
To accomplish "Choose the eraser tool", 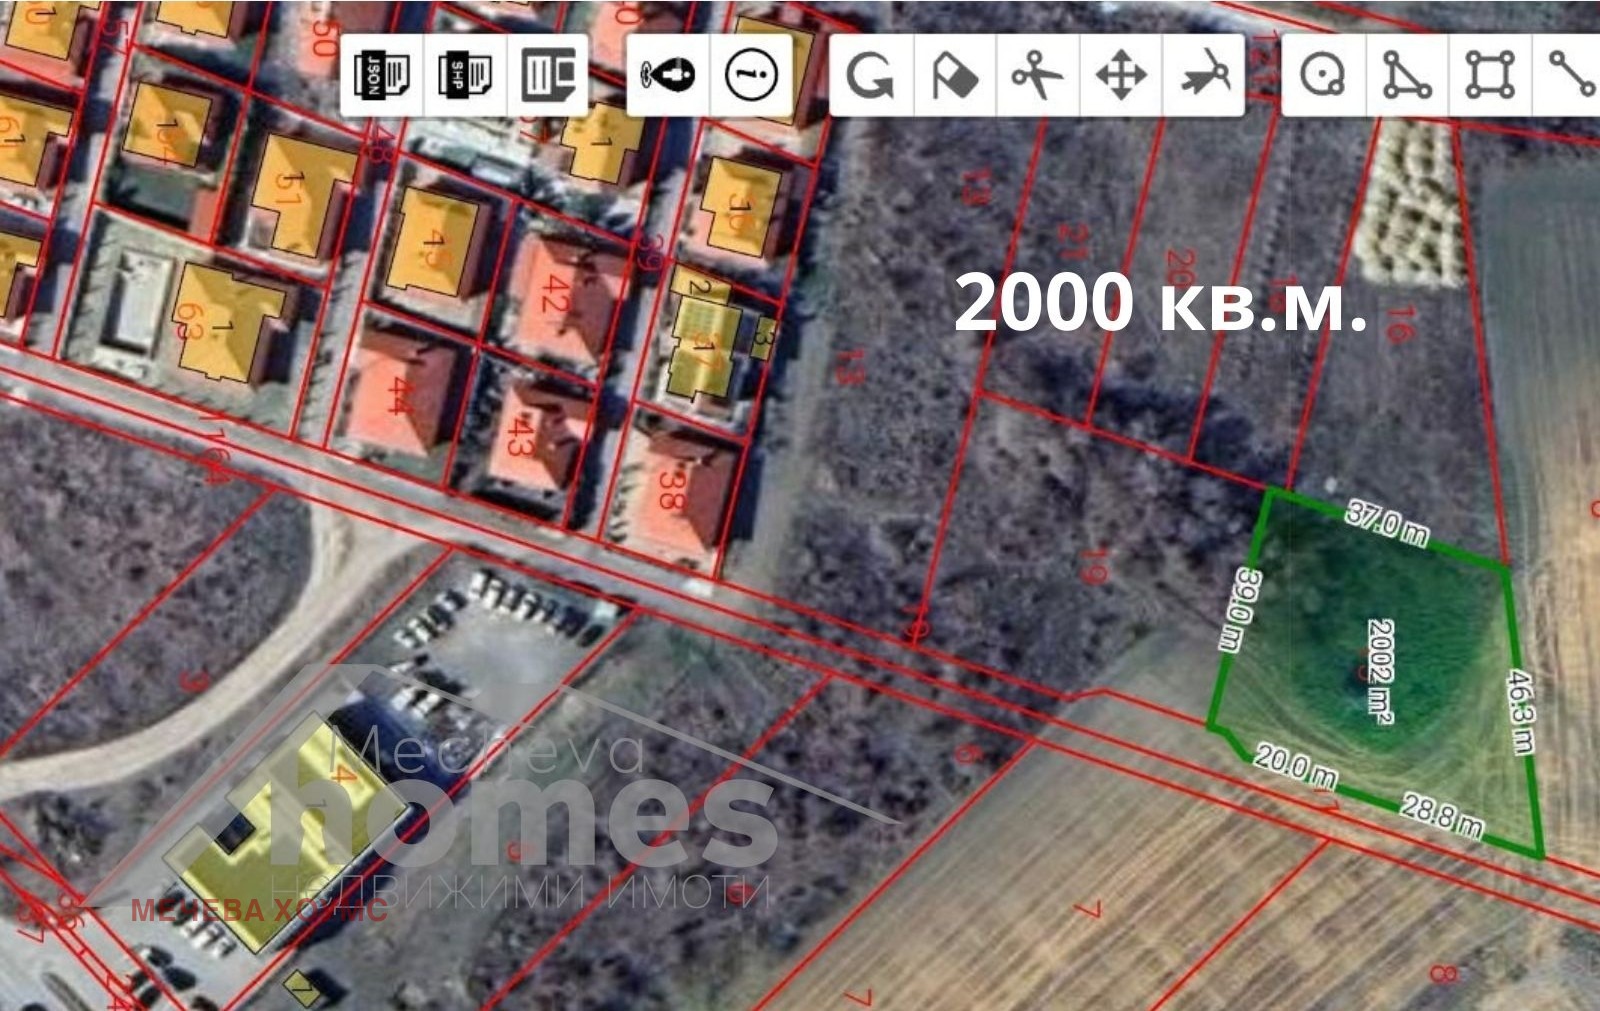I will pos(954,75).
